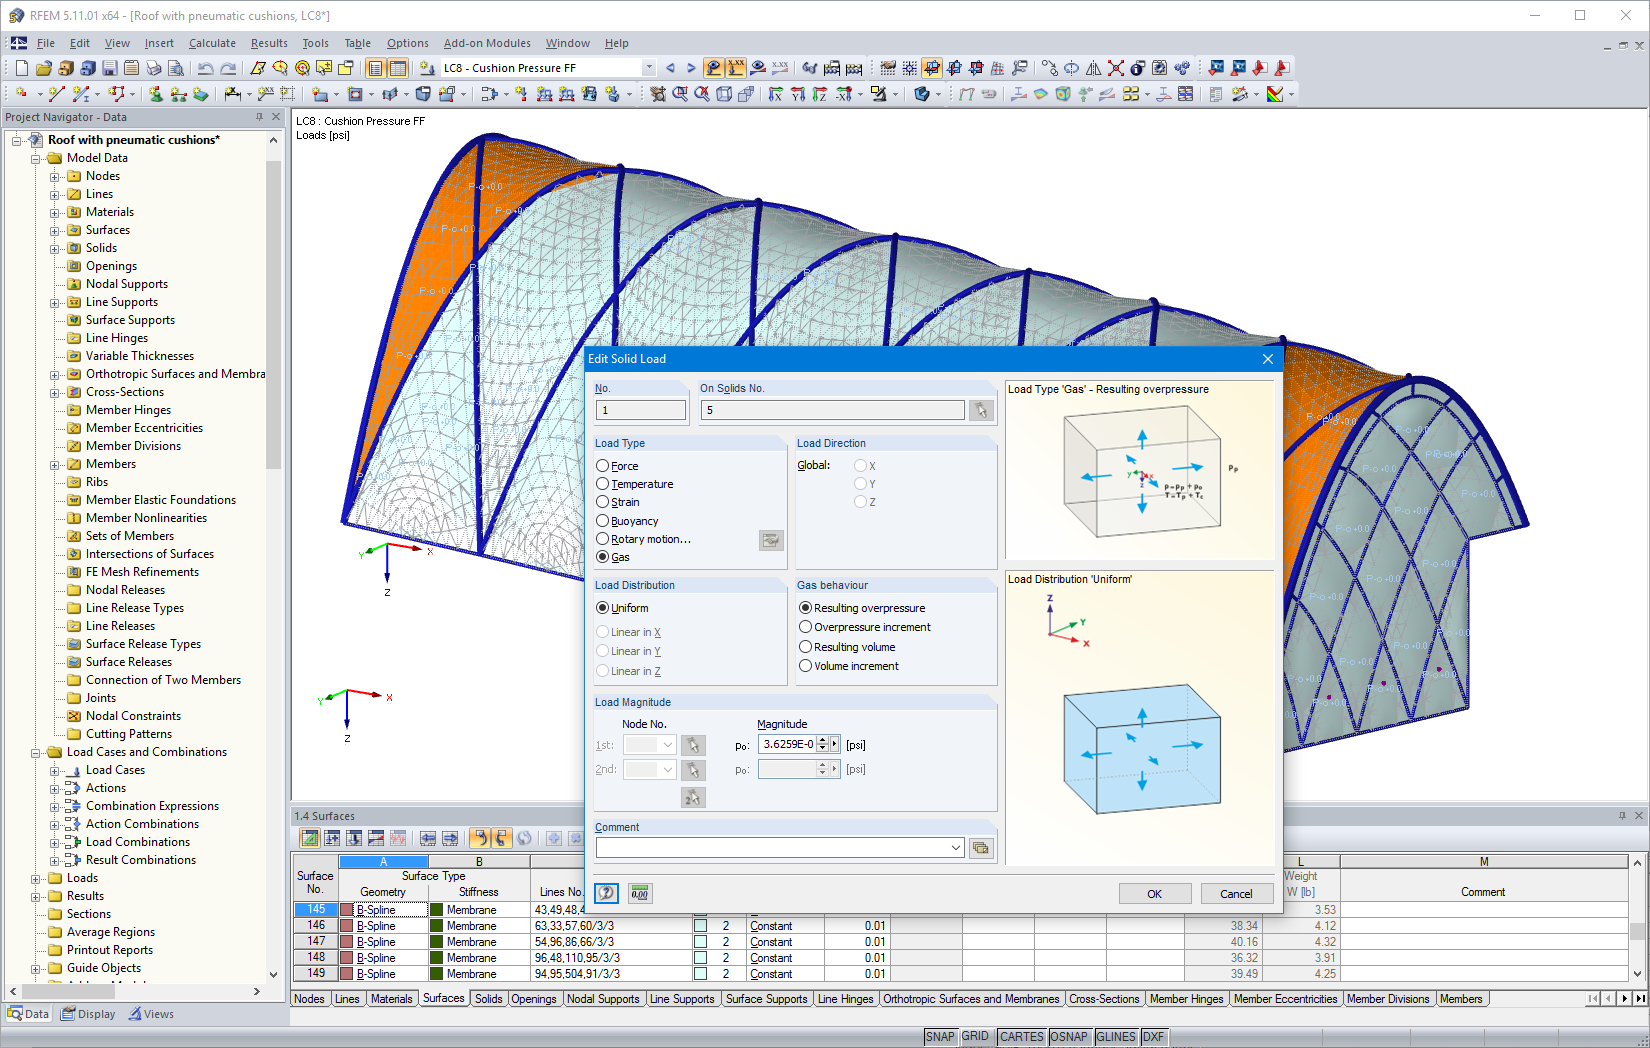Click the Print icon in the toolbar
The image size is (1650, 1048).
point(153,68)
